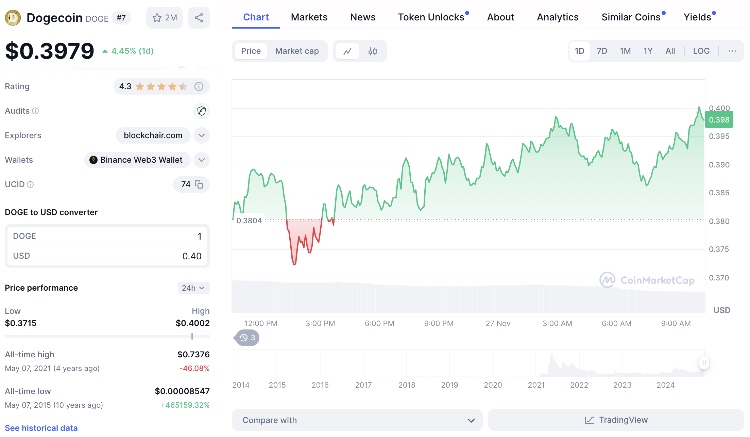Click the 24h low value $0.3715
750x437 pixels.
click(21, 323)
